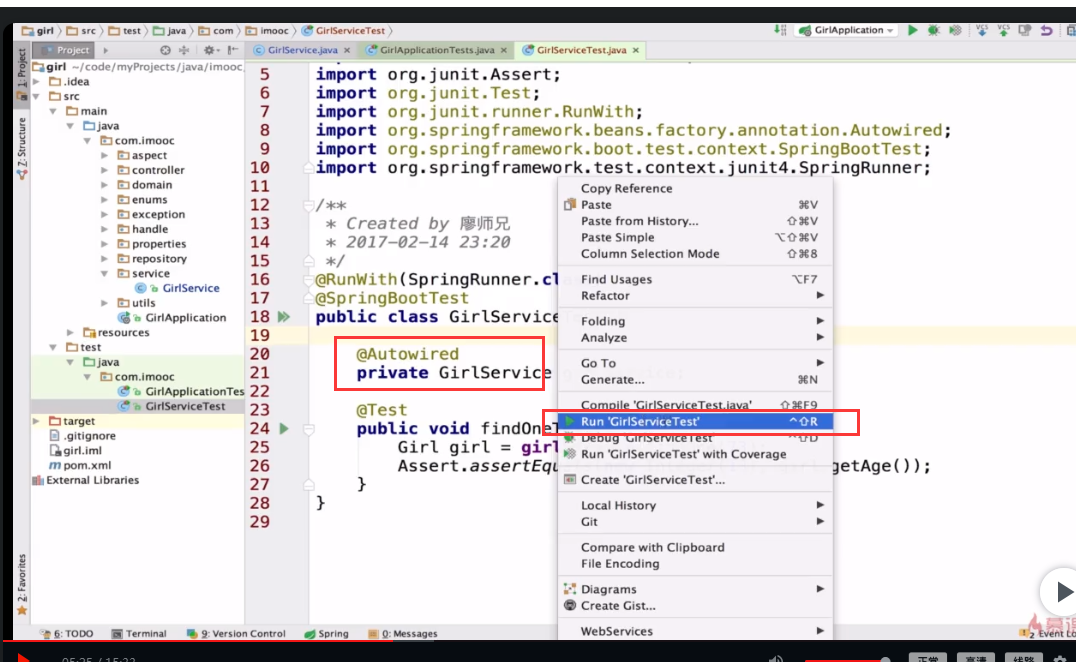
Task: Click the scroll-from-source target icon in Project panel
Action: tap(165, 50)
